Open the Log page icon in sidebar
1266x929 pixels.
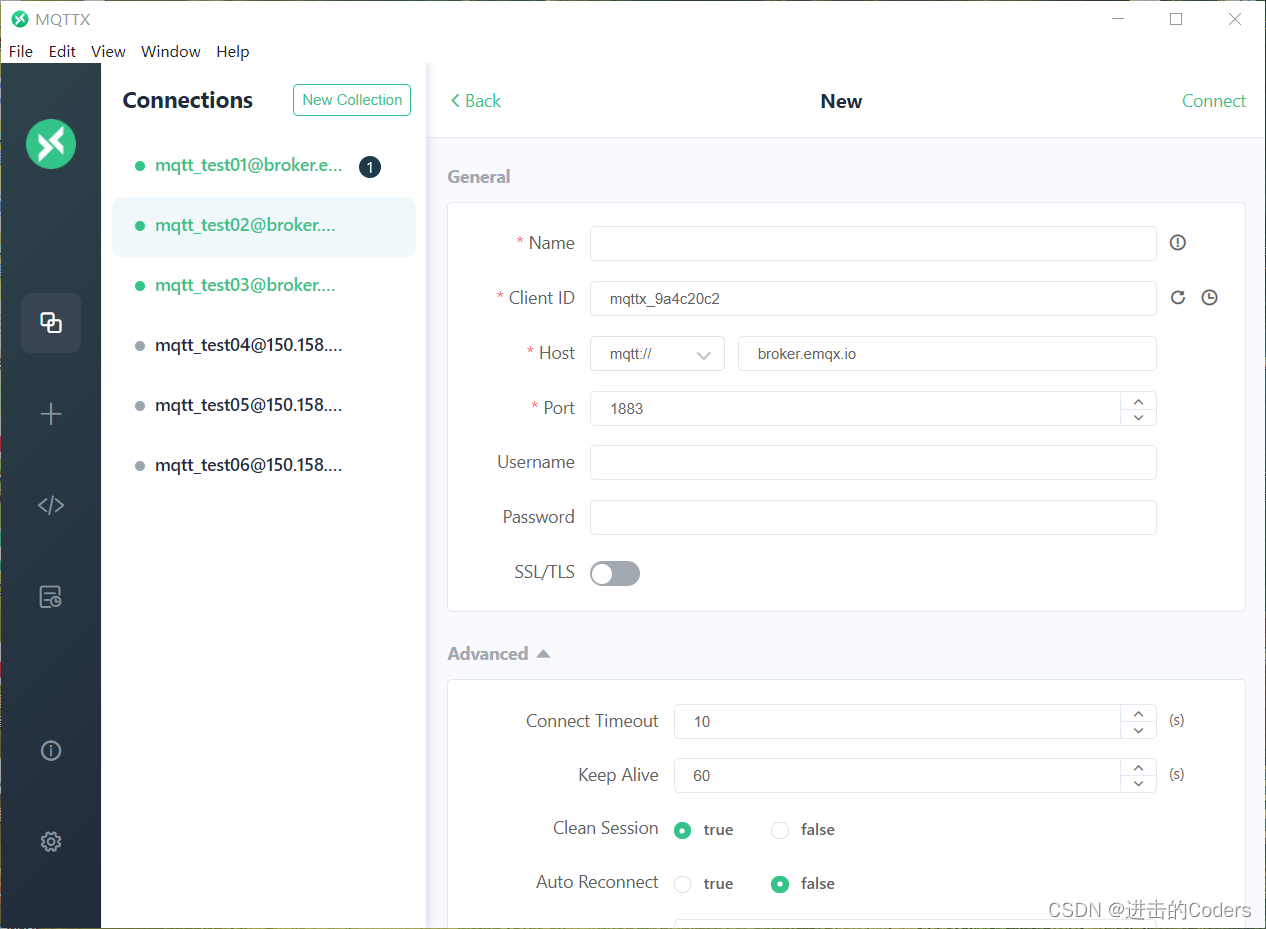51,597
